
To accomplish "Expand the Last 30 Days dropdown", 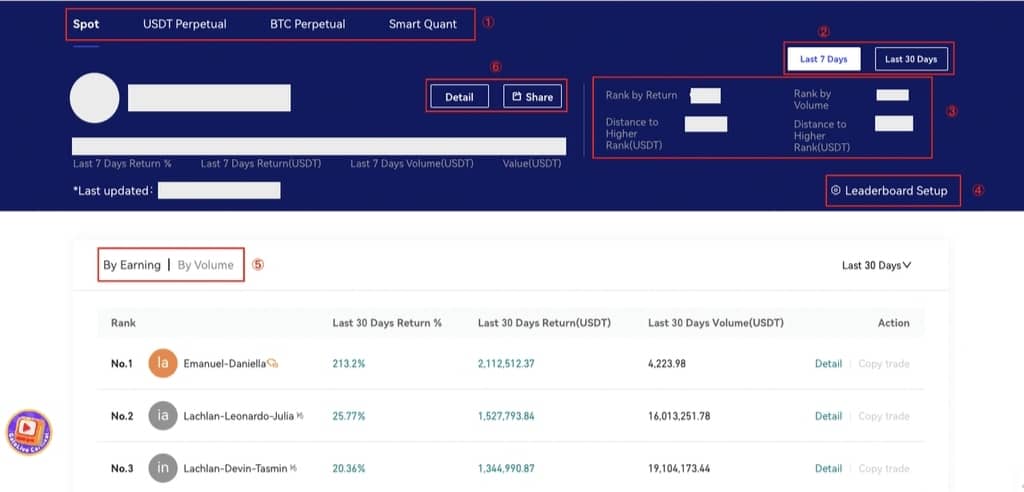I will pyautogui.click(x=876, y=265).
